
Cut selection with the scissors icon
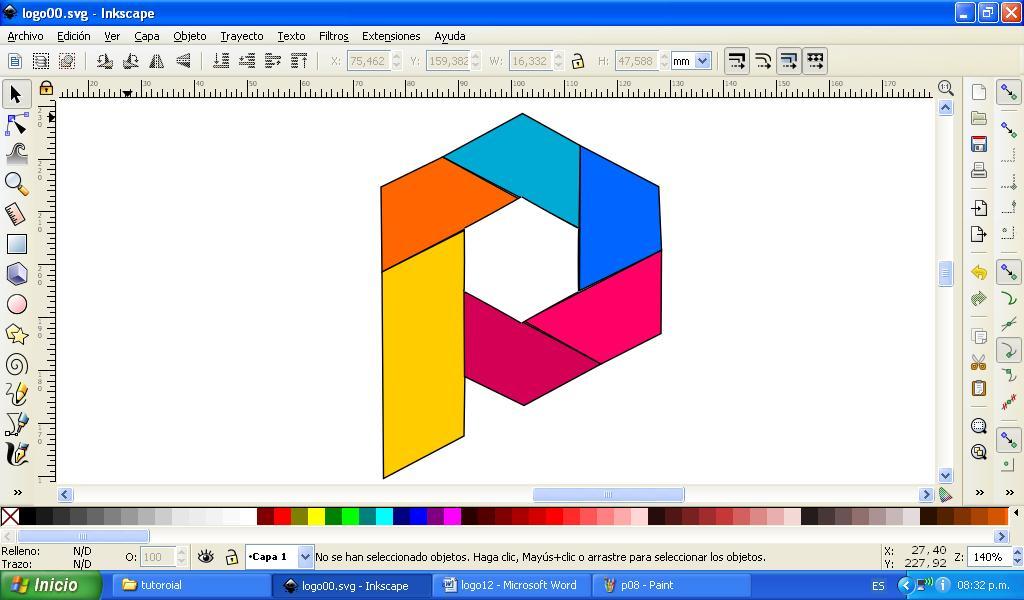978,362
